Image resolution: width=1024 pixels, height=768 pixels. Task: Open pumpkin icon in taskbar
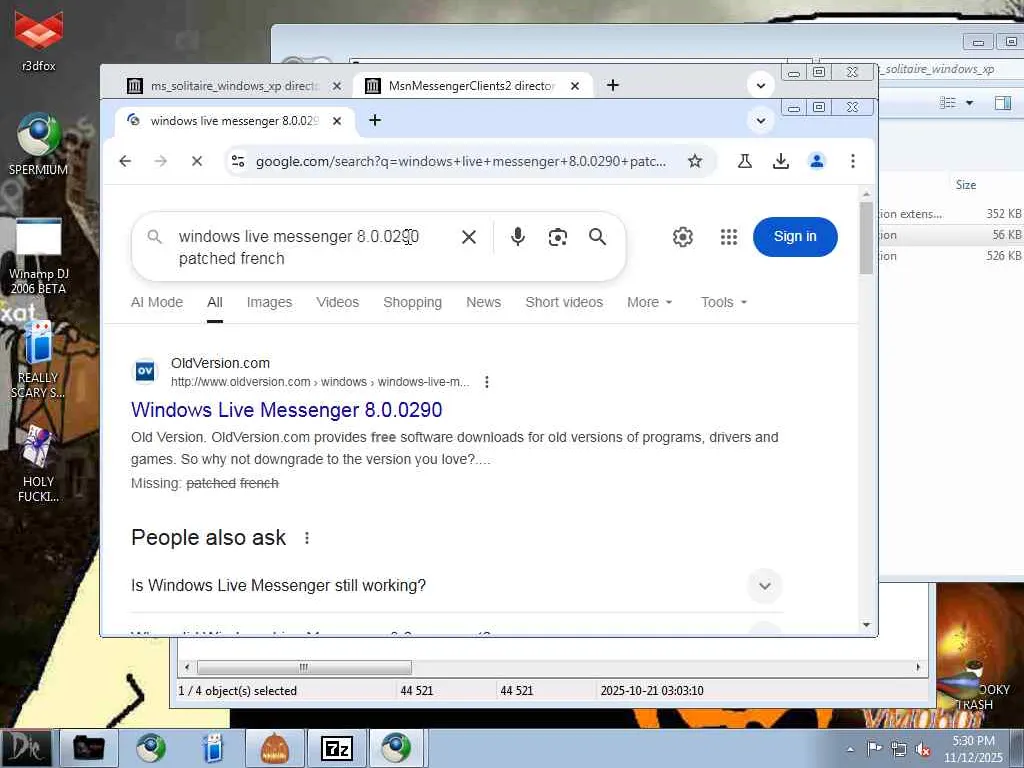pos(275,748)
